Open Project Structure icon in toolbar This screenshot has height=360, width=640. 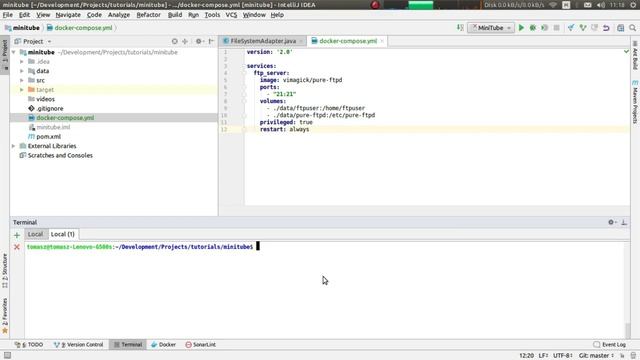tap(620, 28)
